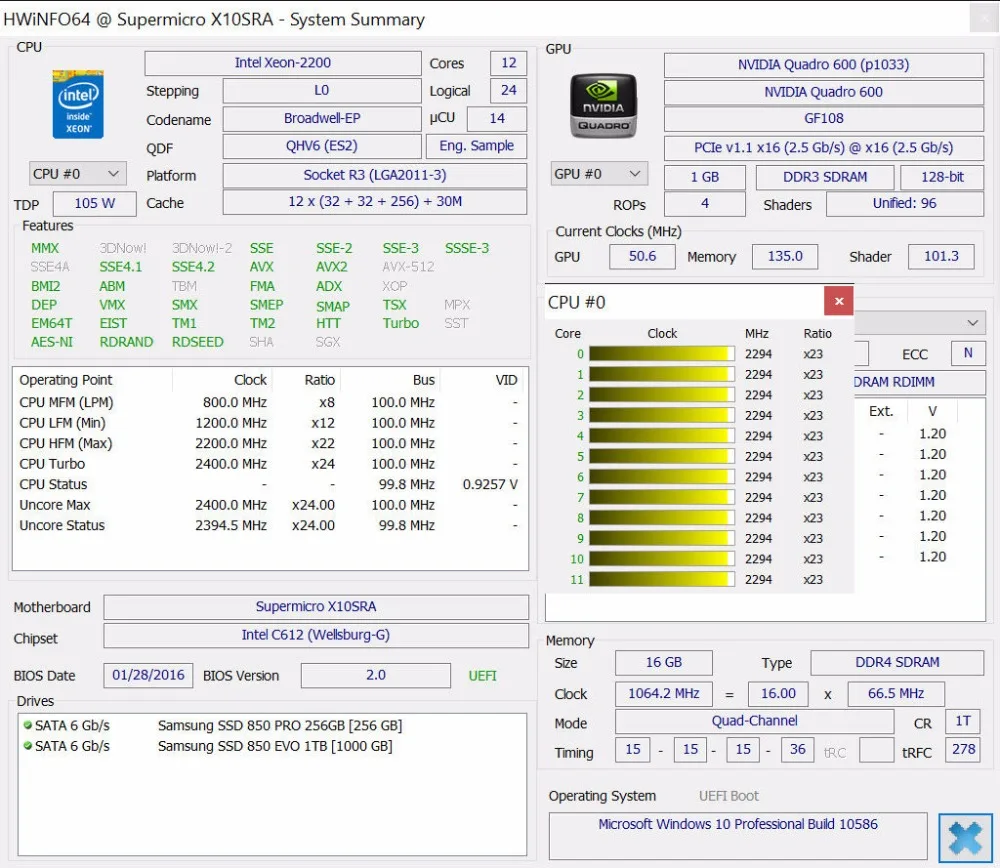Select the CPU HFM (Max) row

click(270, 444)
